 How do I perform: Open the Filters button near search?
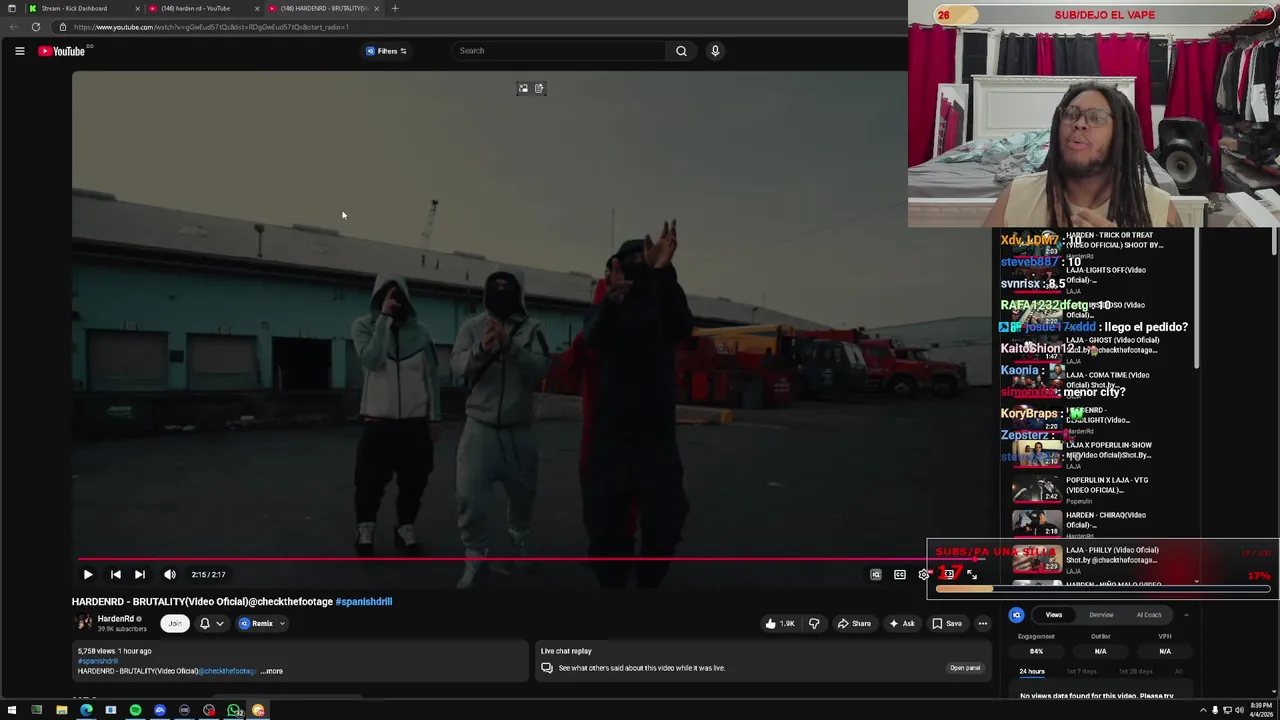[386, 51]
